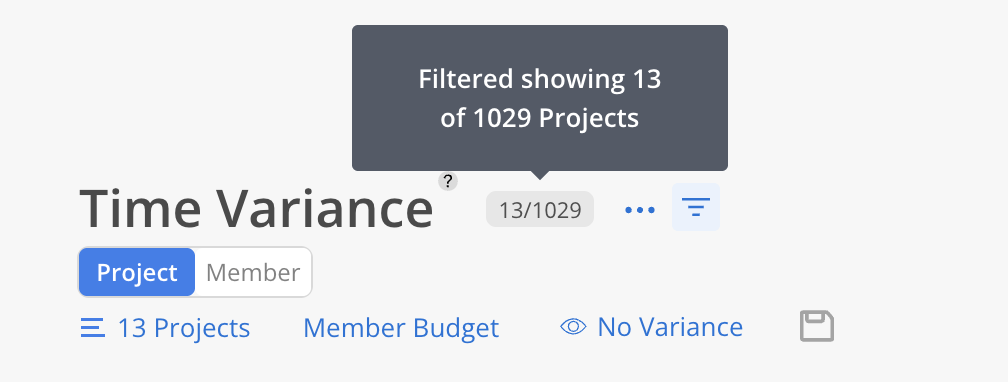Click the 'Filtered showing 13' tooltip line
The width and height of the screenshot is (1008, 382).
click(x=540, y=79)
